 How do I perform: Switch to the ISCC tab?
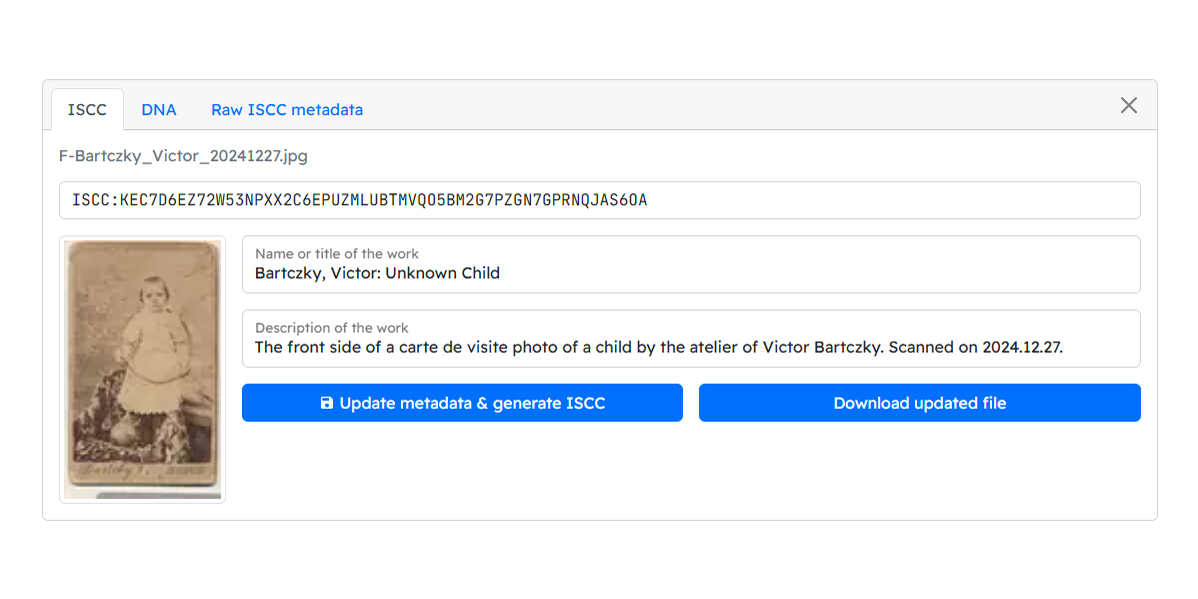tap(87, 110)
